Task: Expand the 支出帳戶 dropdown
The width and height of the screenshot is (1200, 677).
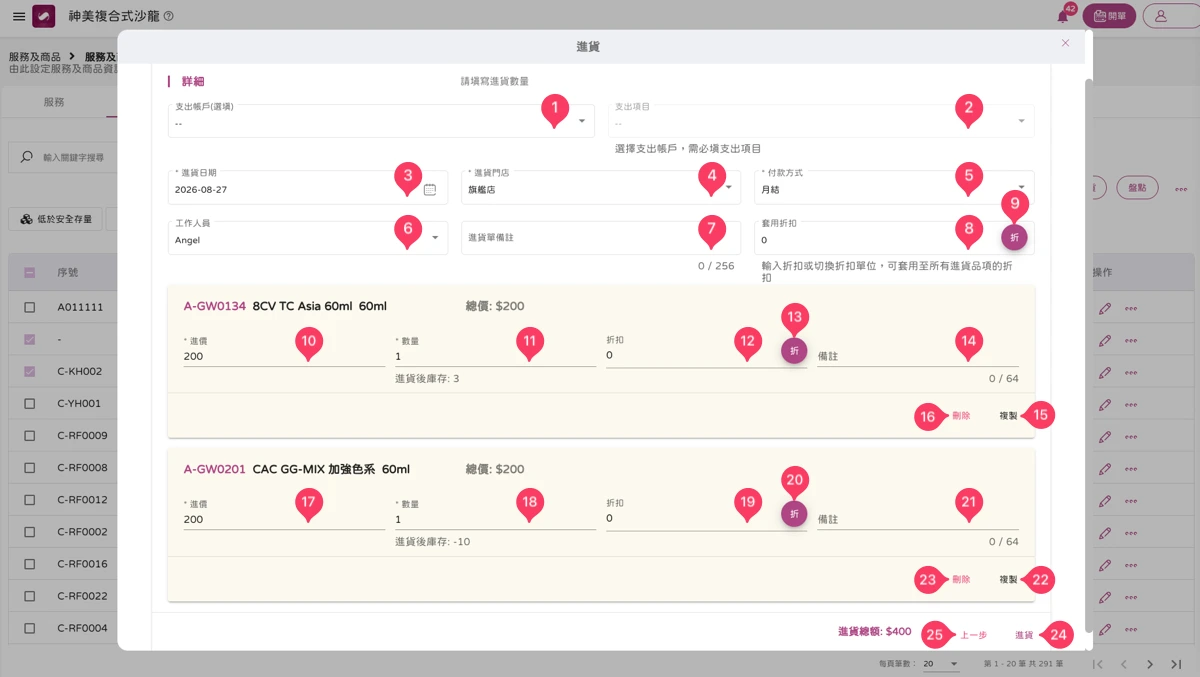Action: pyautogui.click(x=381, y=121)
